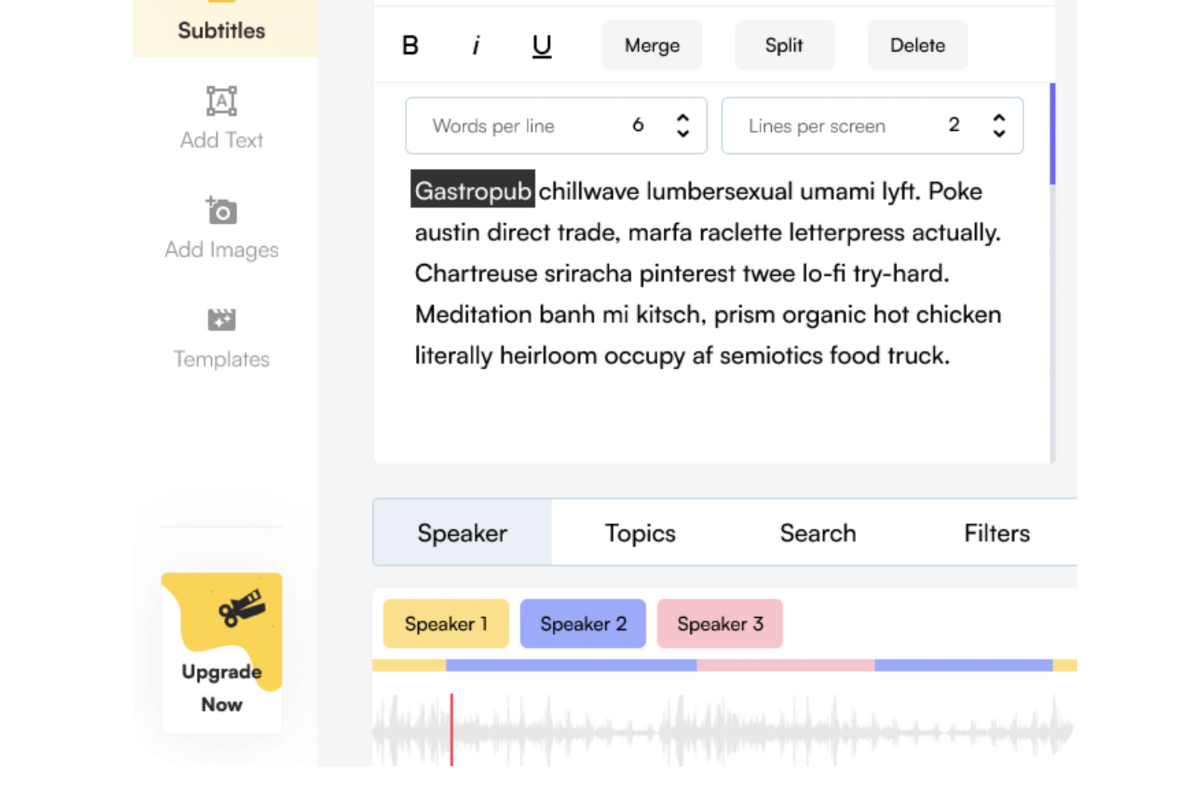Switch to the Speaker tab
This screenshot has height=800, width=1200.
[x=462, y=533]
